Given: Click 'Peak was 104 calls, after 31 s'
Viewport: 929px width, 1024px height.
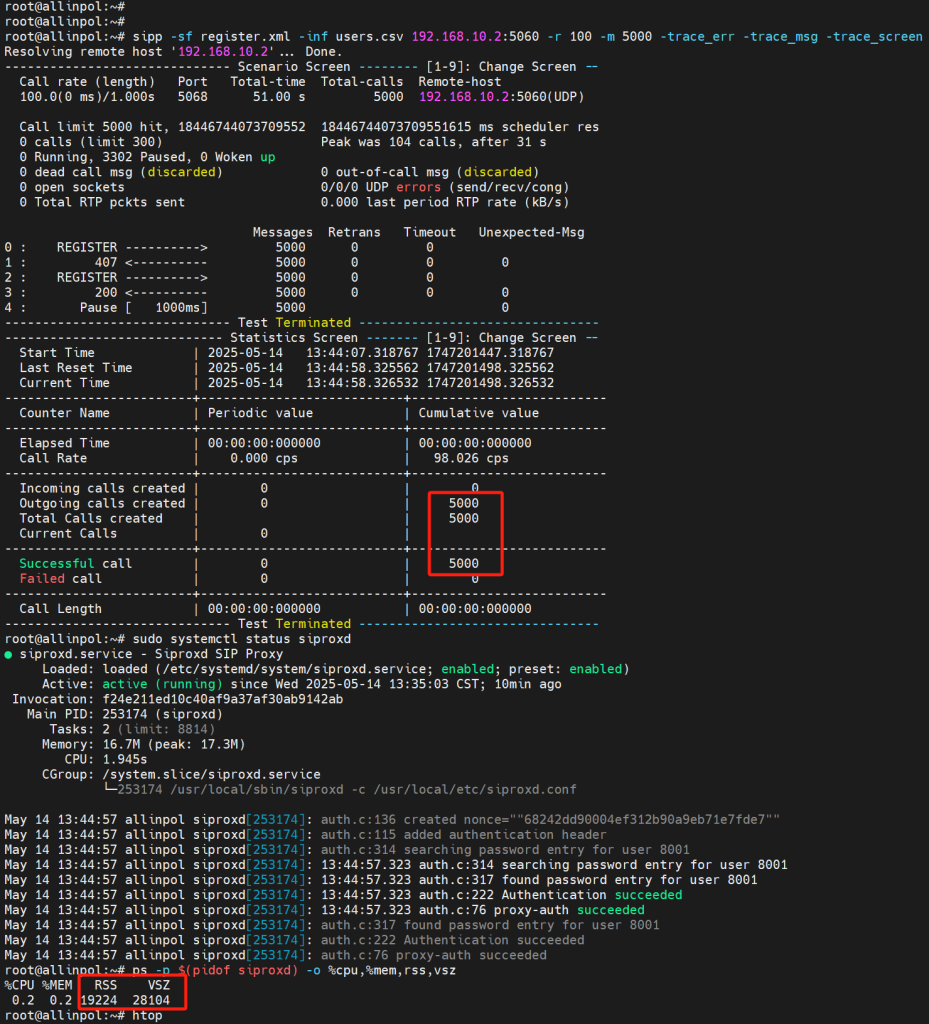Looking at the screenshot, I should pos(433,142).
